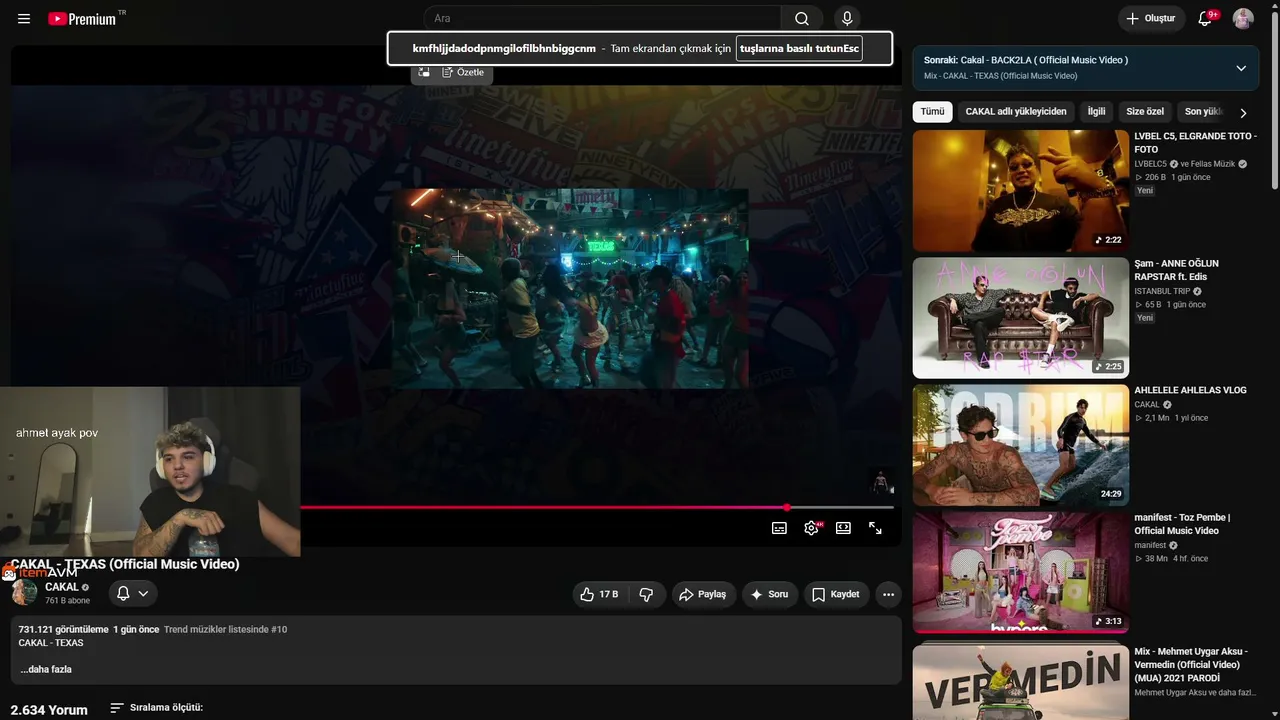1280x720 pixels.
Task: Open subscription notification bell dropdown
Action: 132,593
